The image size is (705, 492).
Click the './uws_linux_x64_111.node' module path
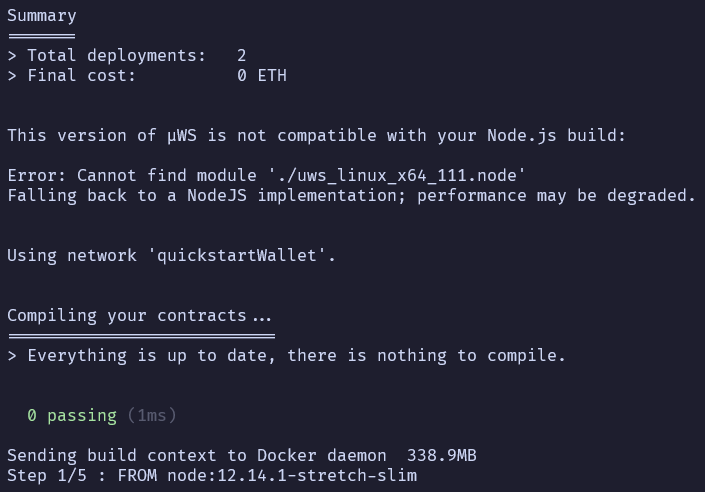tap(396, 175)
